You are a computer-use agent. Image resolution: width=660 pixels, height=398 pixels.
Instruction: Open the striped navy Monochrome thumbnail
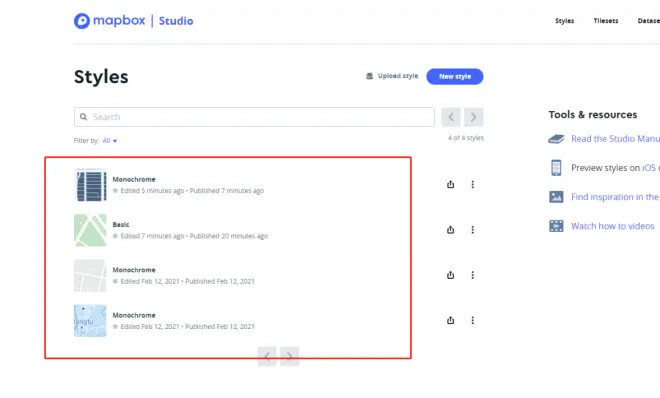(x=90, y=185)
